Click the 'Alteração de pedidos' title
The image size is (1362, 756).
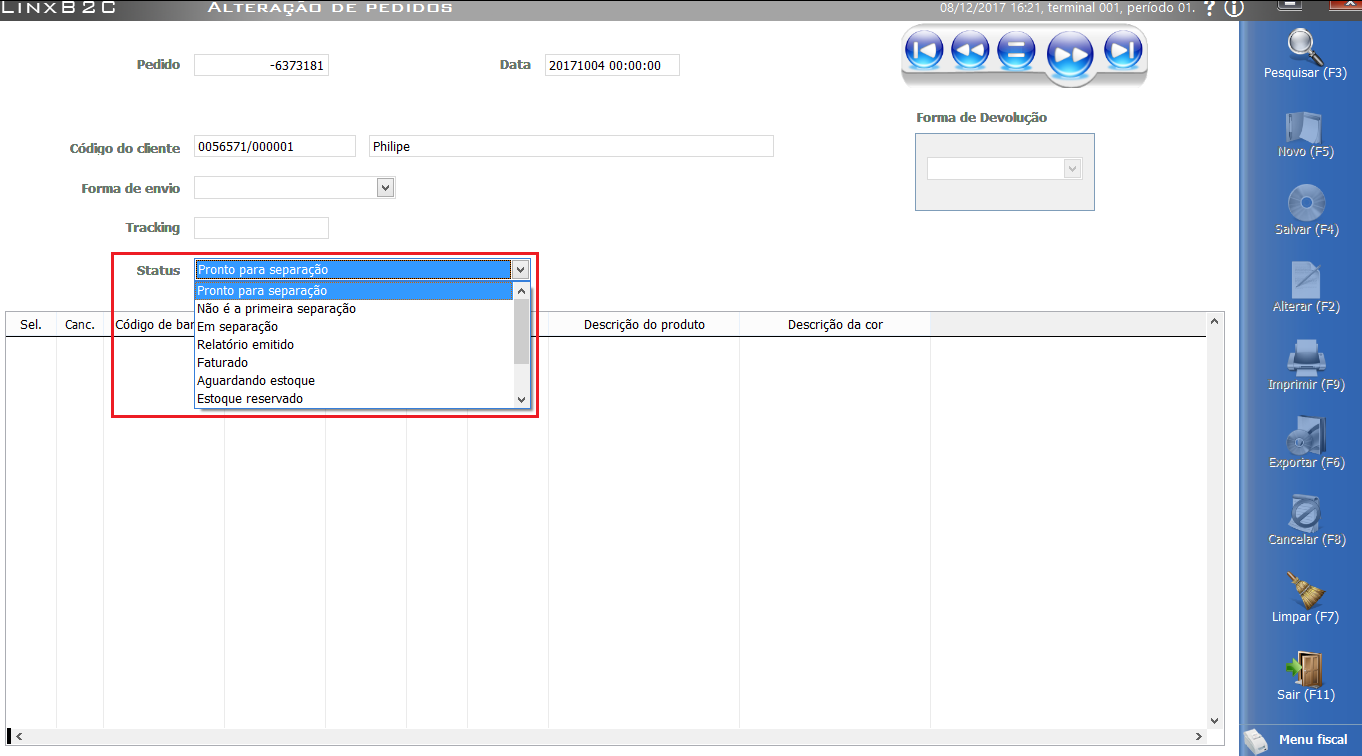coord(330,8)
